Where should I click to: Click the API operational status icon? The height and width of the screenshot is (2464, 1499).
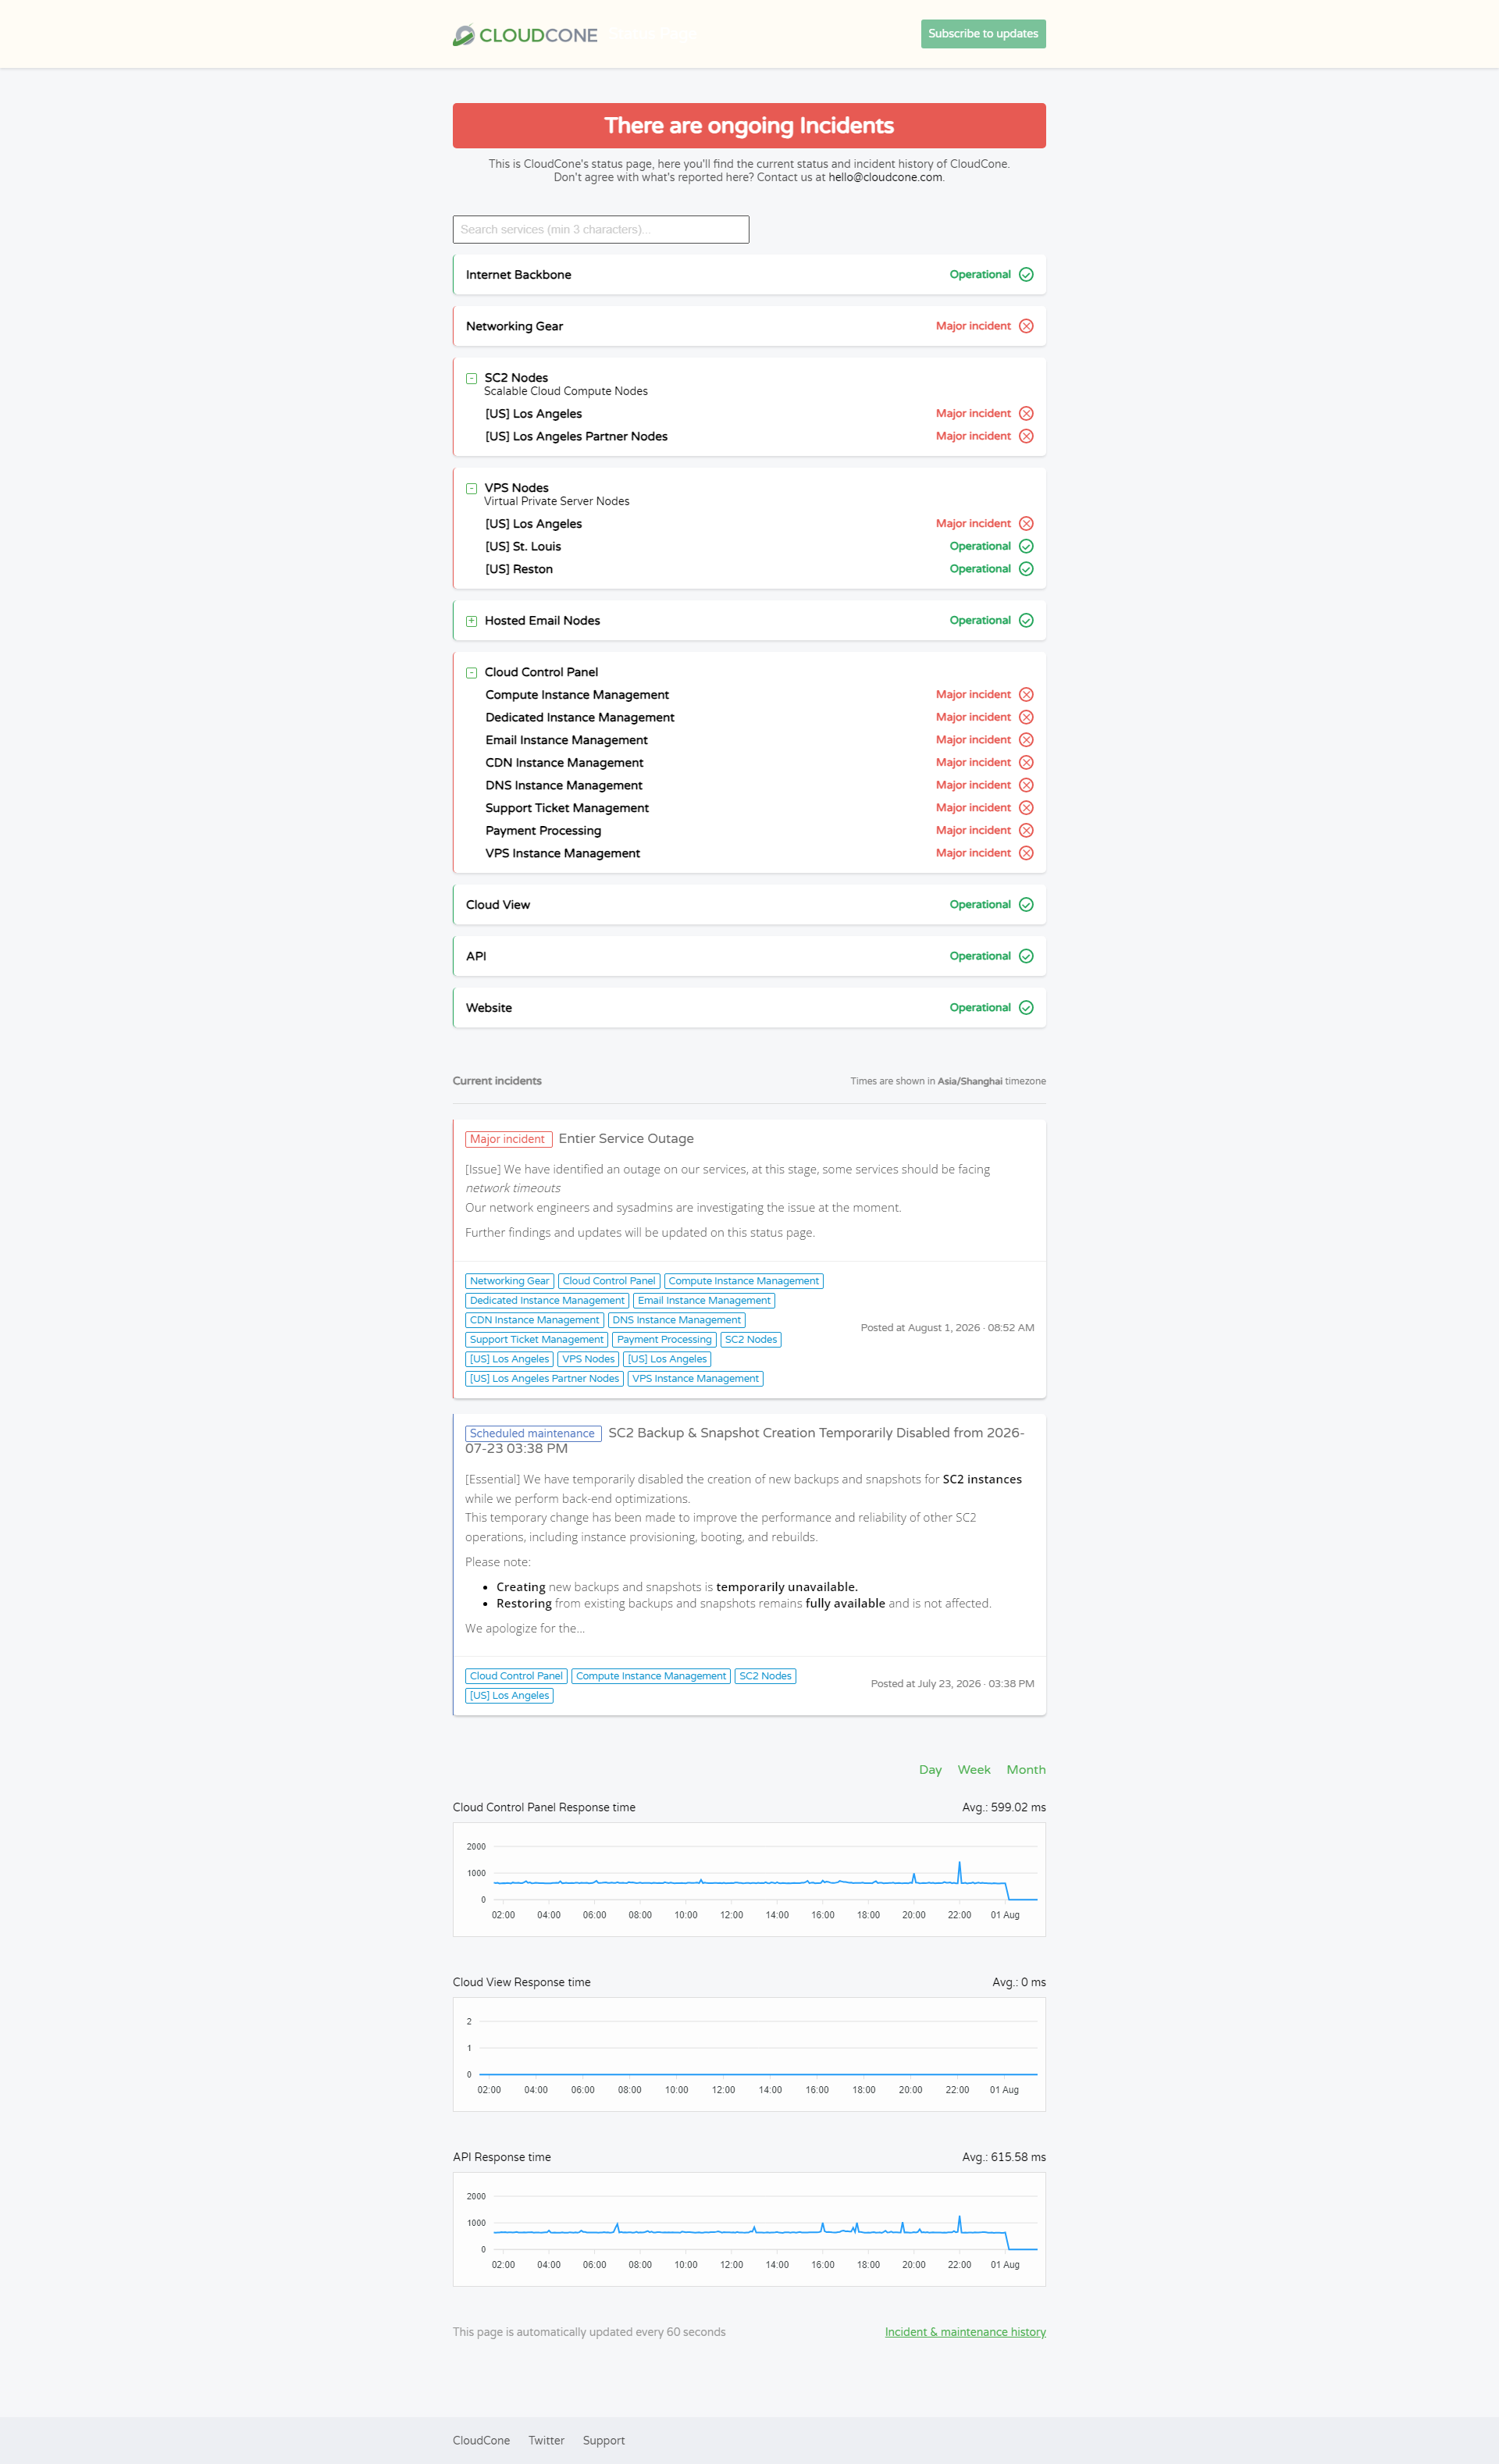tap(1026, 957)
